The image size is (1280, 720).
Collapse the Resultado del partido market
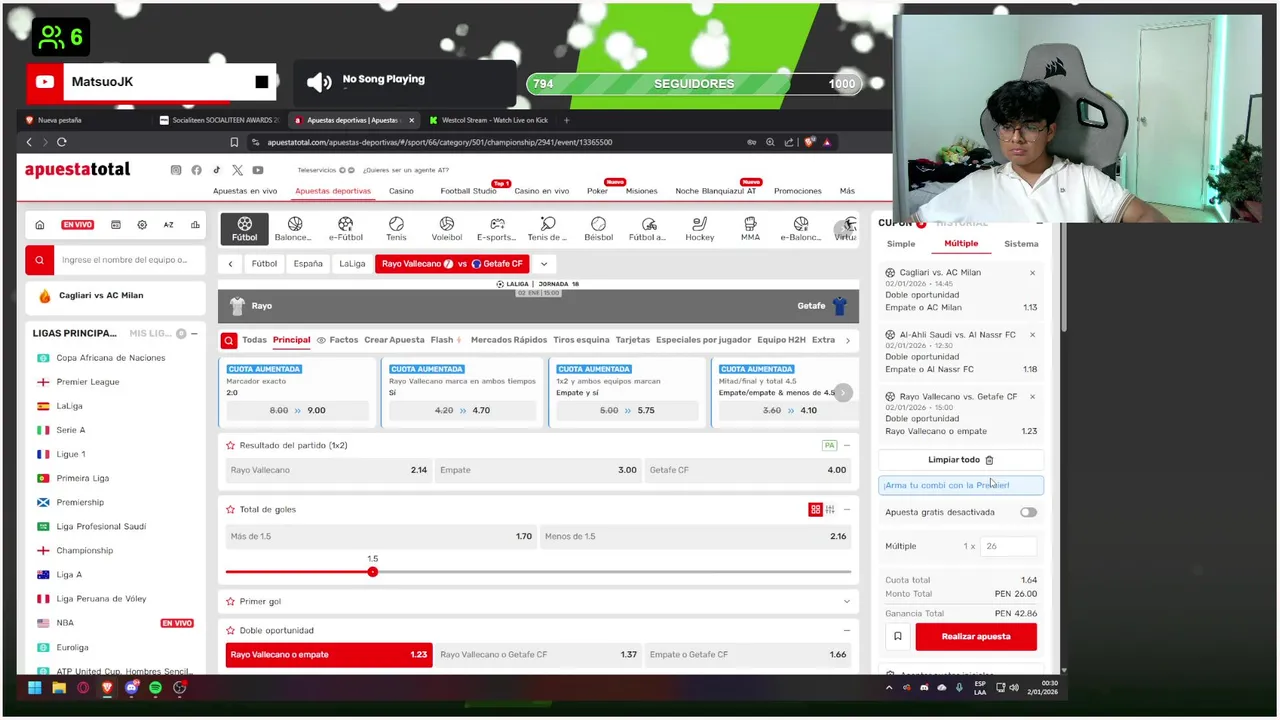coord(847,445)
